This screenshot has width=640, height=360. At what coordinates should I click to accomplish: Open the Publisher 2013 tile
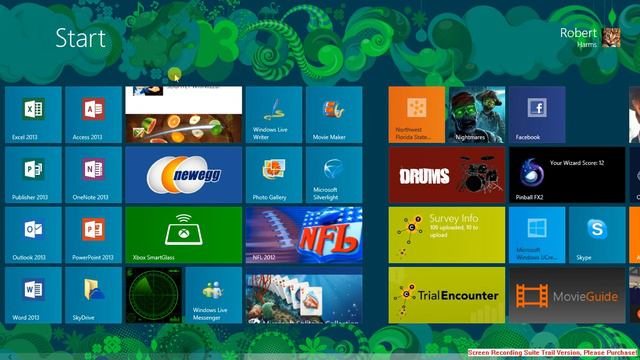tap(33, 175)
